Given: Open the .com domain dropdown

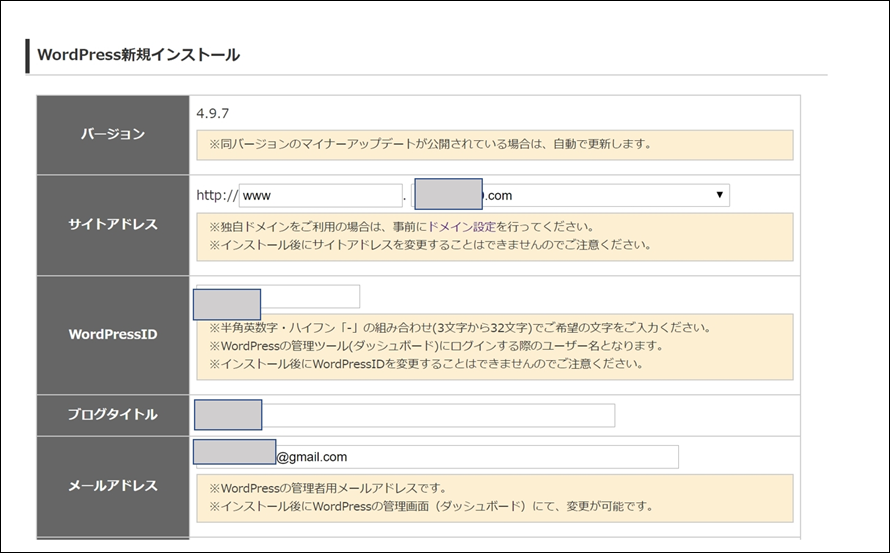Looking at the screenshot, I should 570,195.
